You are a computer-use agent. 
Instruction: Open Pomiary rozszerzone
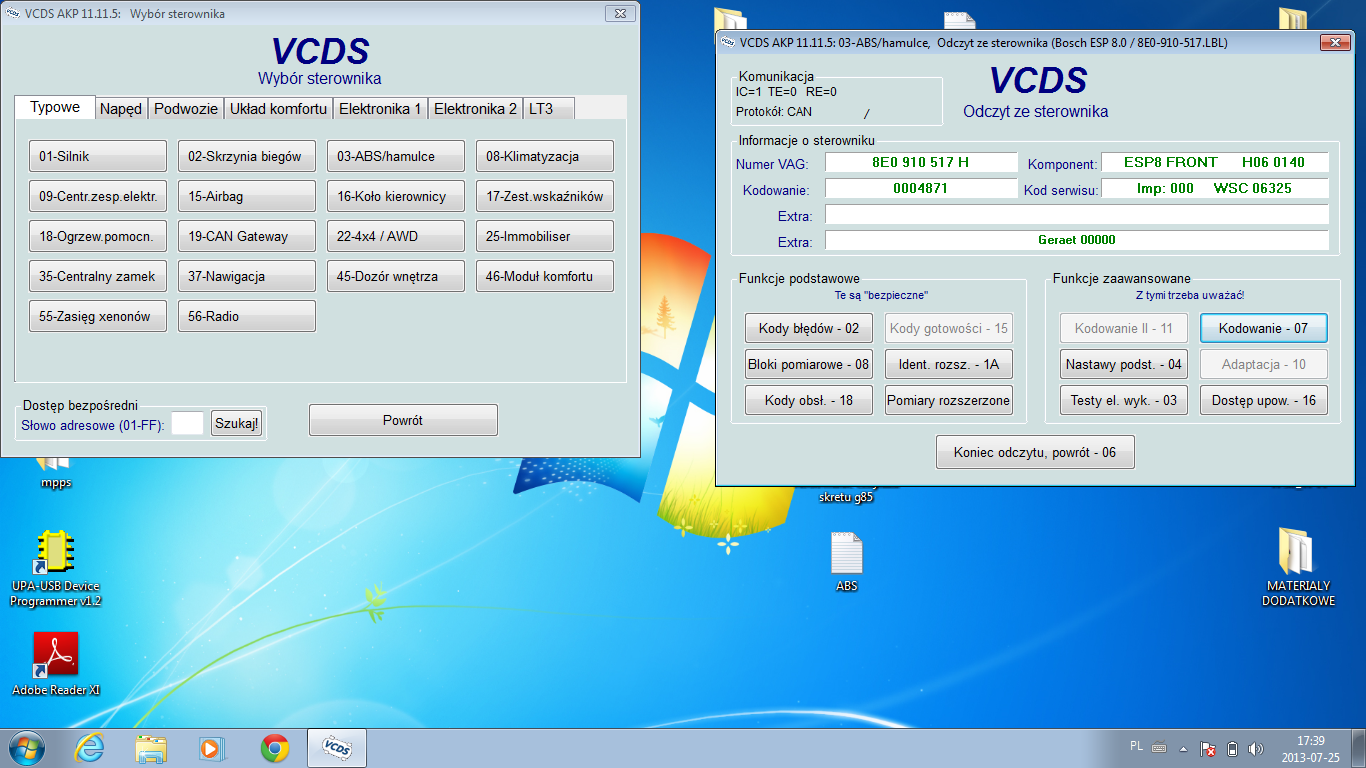pos(949,400)
